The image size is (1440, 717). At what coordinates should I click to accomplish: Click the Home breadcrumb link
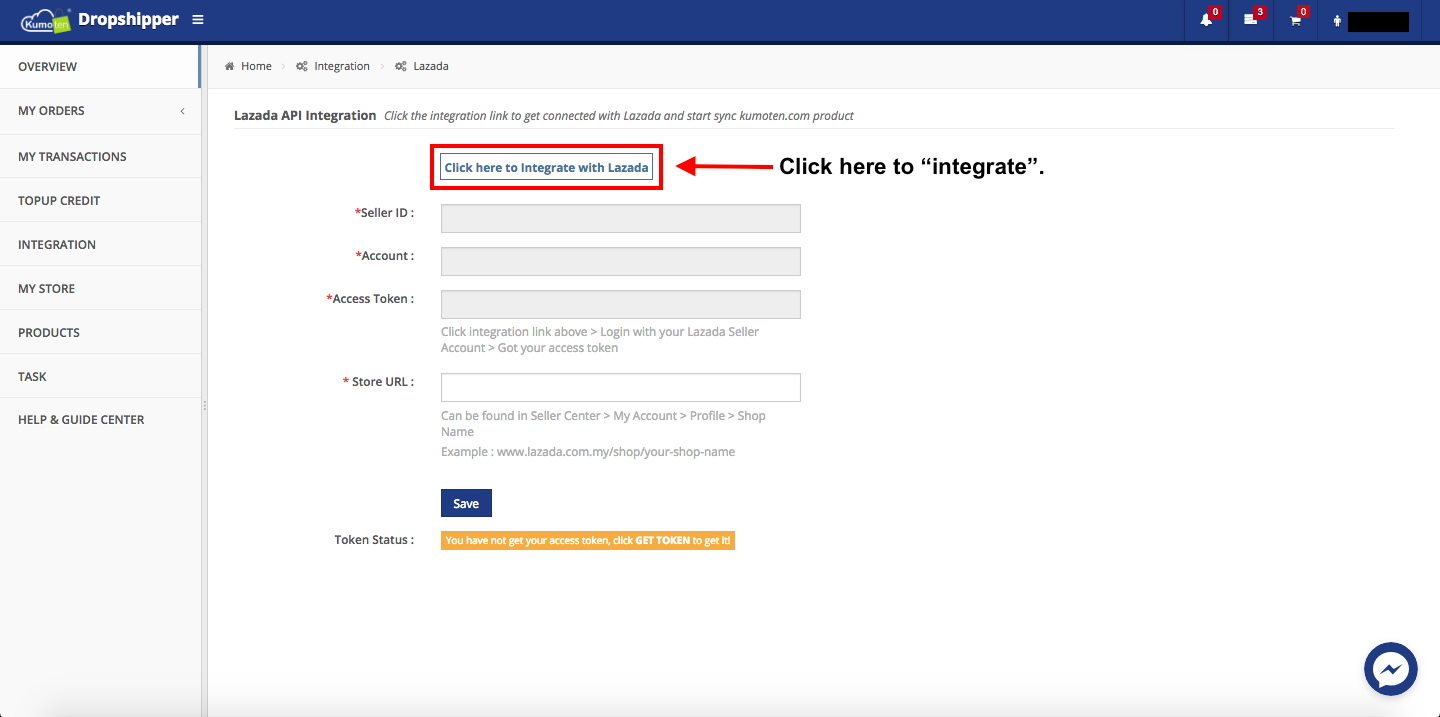[x=256, y=66]
